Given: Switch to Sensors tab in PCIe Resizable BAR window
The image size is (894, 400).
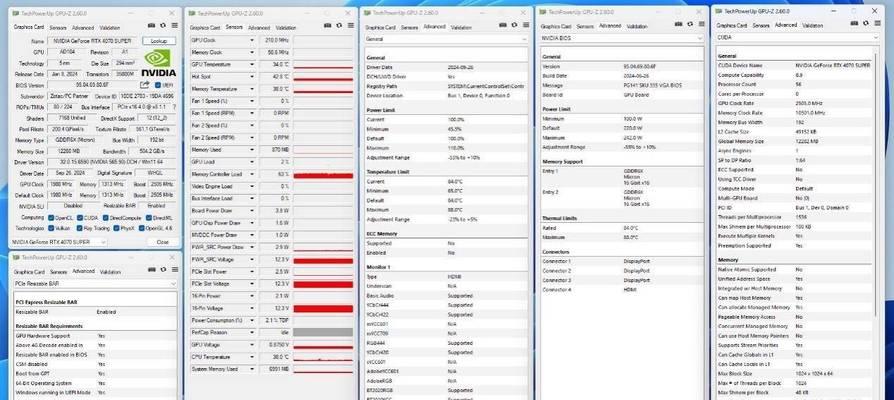Looking at the screenshot, I should (x=58, y=272).
